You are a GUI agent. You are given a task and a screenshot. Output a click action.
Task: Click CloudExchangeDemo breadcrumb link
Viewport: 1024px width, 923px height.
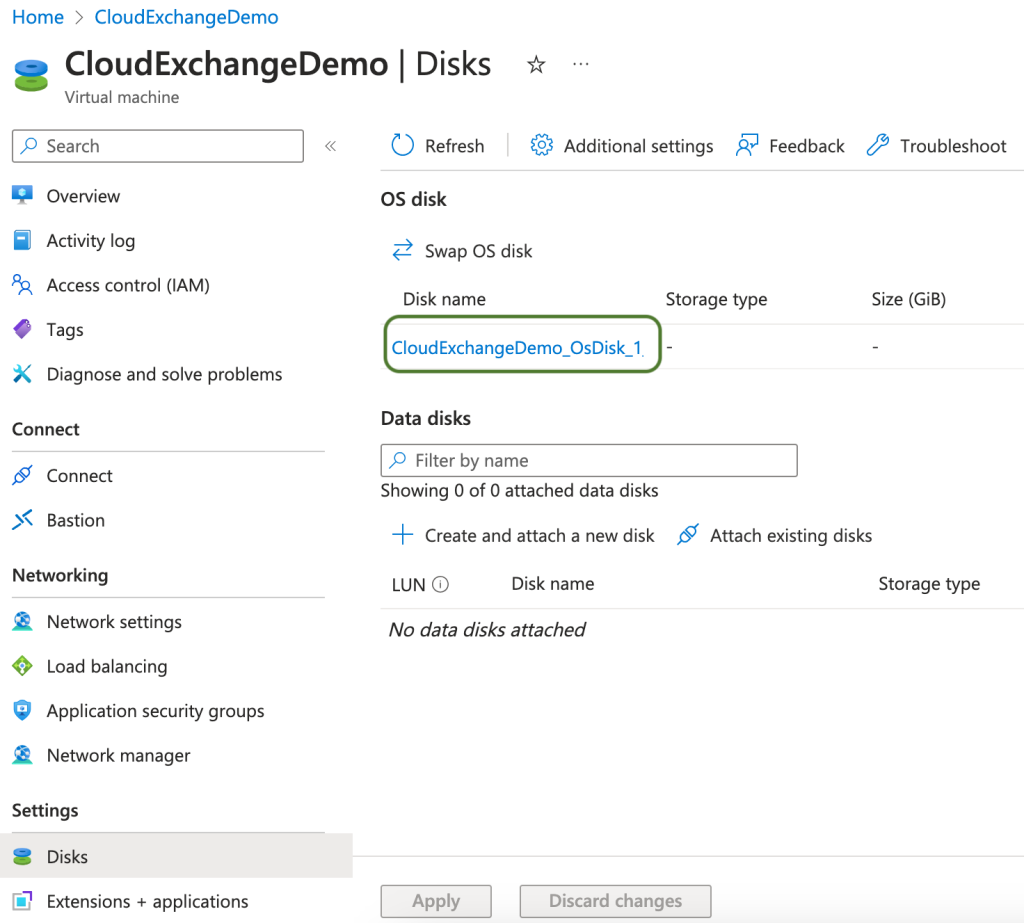pyautogui.click(x=186, y=17)
